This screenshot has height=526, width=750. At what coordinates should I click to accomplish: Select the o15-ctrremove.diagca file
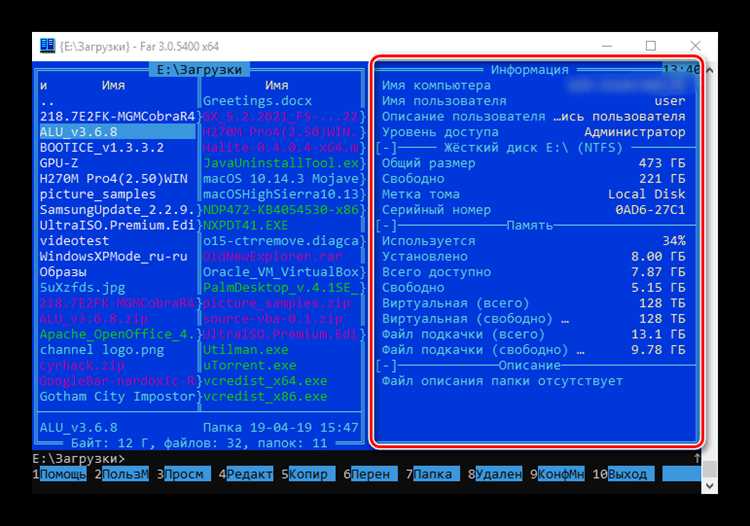(x=281, y=241)
